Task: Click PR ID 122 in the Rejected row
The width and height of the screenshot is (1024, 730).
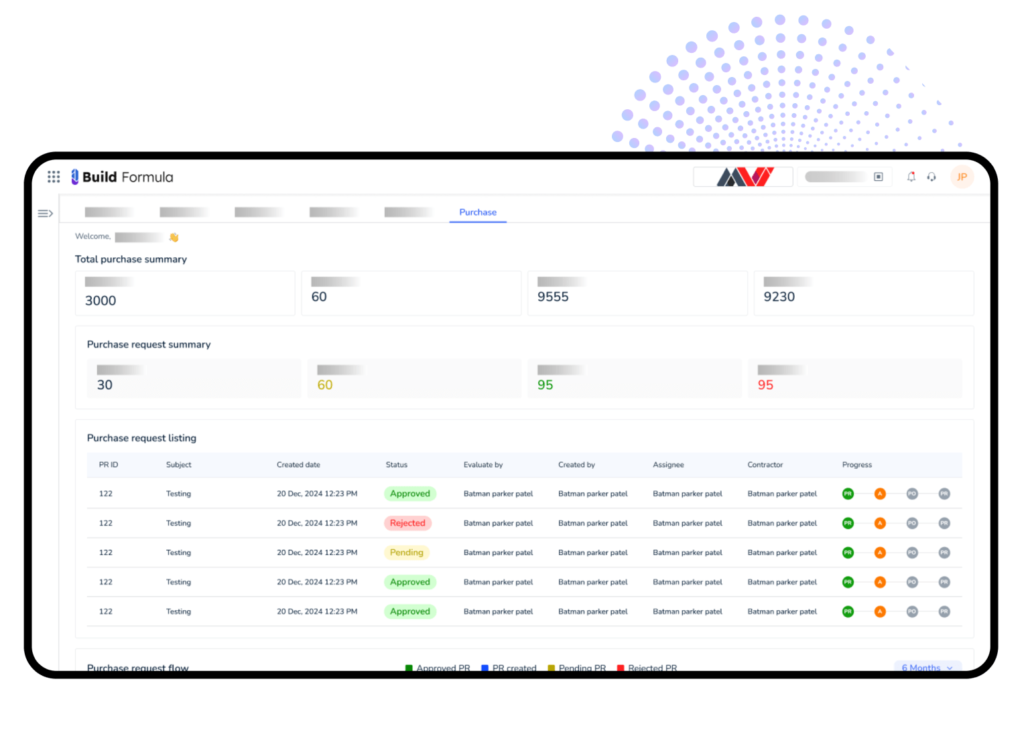Action: coord(106,523)
